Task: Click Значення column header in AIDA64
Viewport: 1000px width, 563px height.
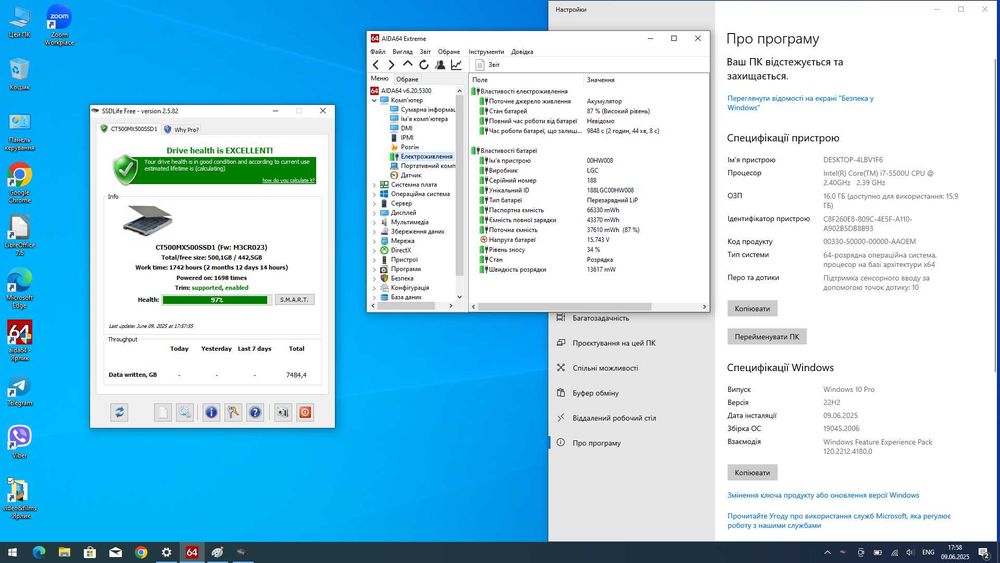Action: (601, 80)
